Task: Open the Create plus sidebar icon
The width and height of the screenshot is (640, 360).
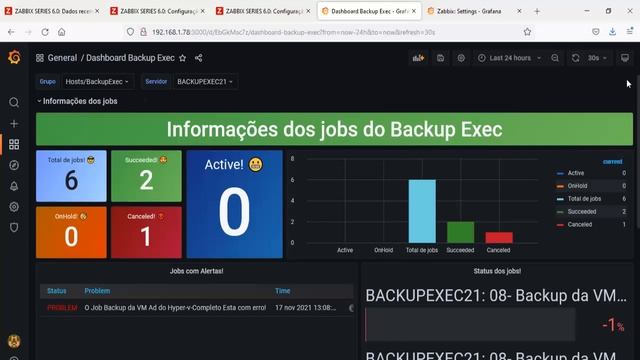Action: tap(14, 124)
